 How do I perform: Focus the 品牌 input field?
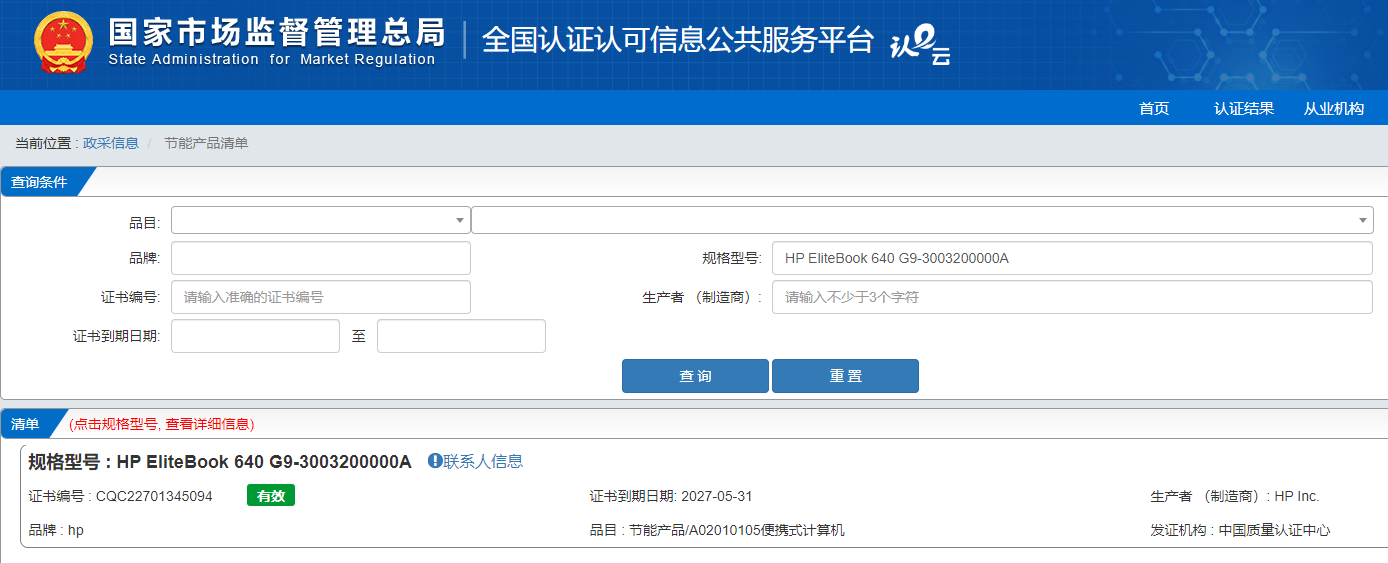coord(321,258)
